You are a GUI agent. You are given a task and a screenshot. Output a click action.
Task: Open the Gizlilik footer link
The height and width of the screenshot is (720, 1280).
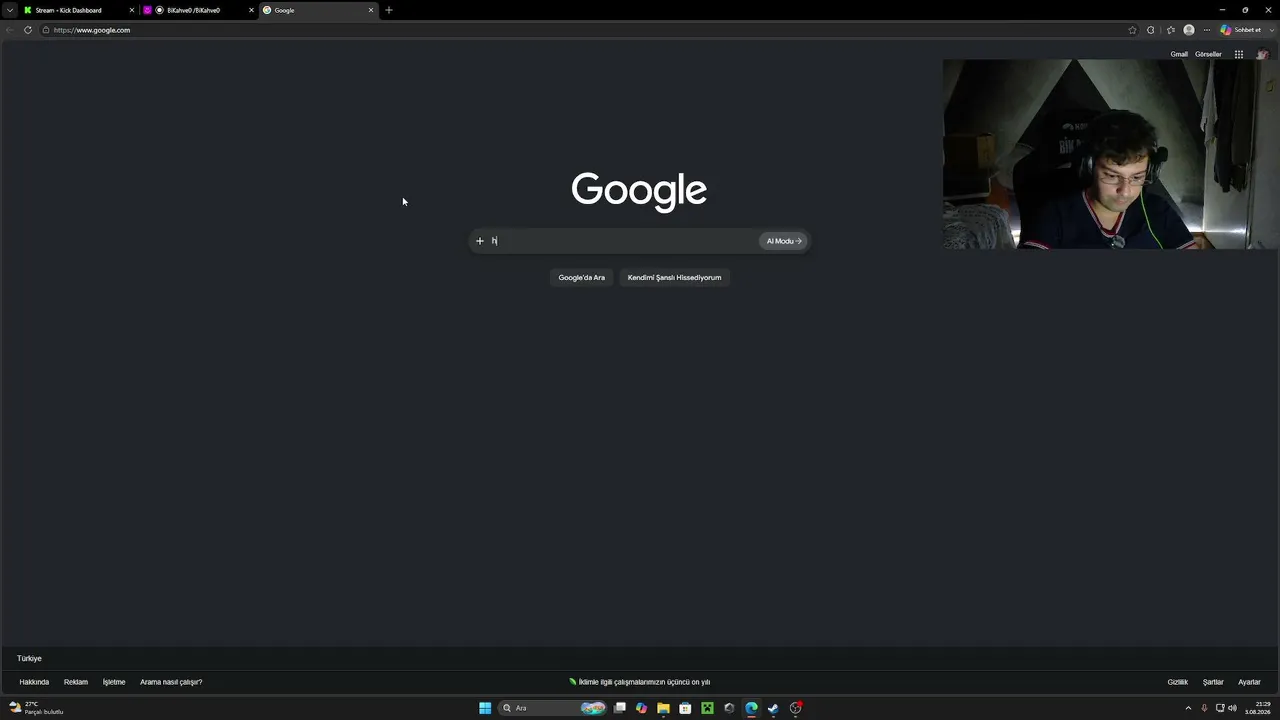tap(1178, 682)
